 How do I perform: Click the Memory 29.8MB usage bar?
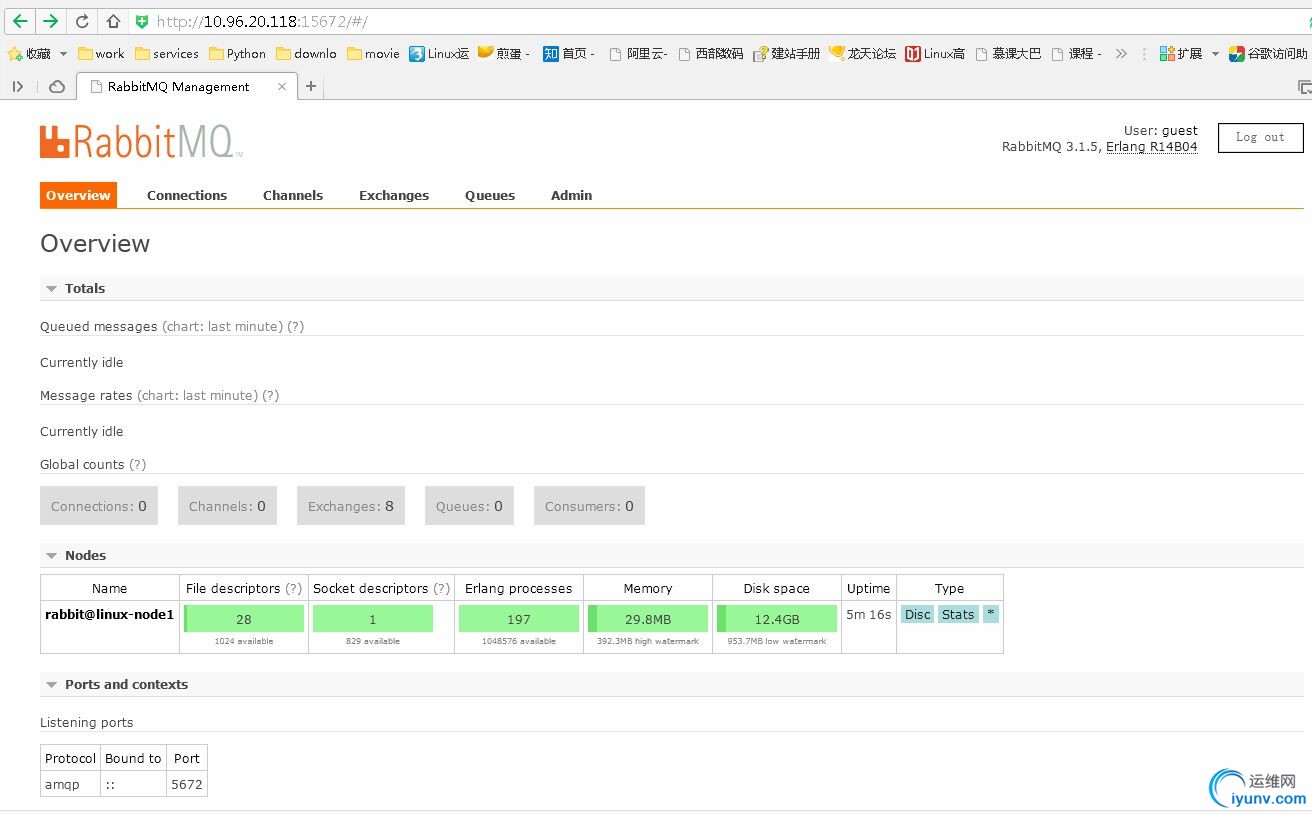pyautogui.click(x=648, y=619)
